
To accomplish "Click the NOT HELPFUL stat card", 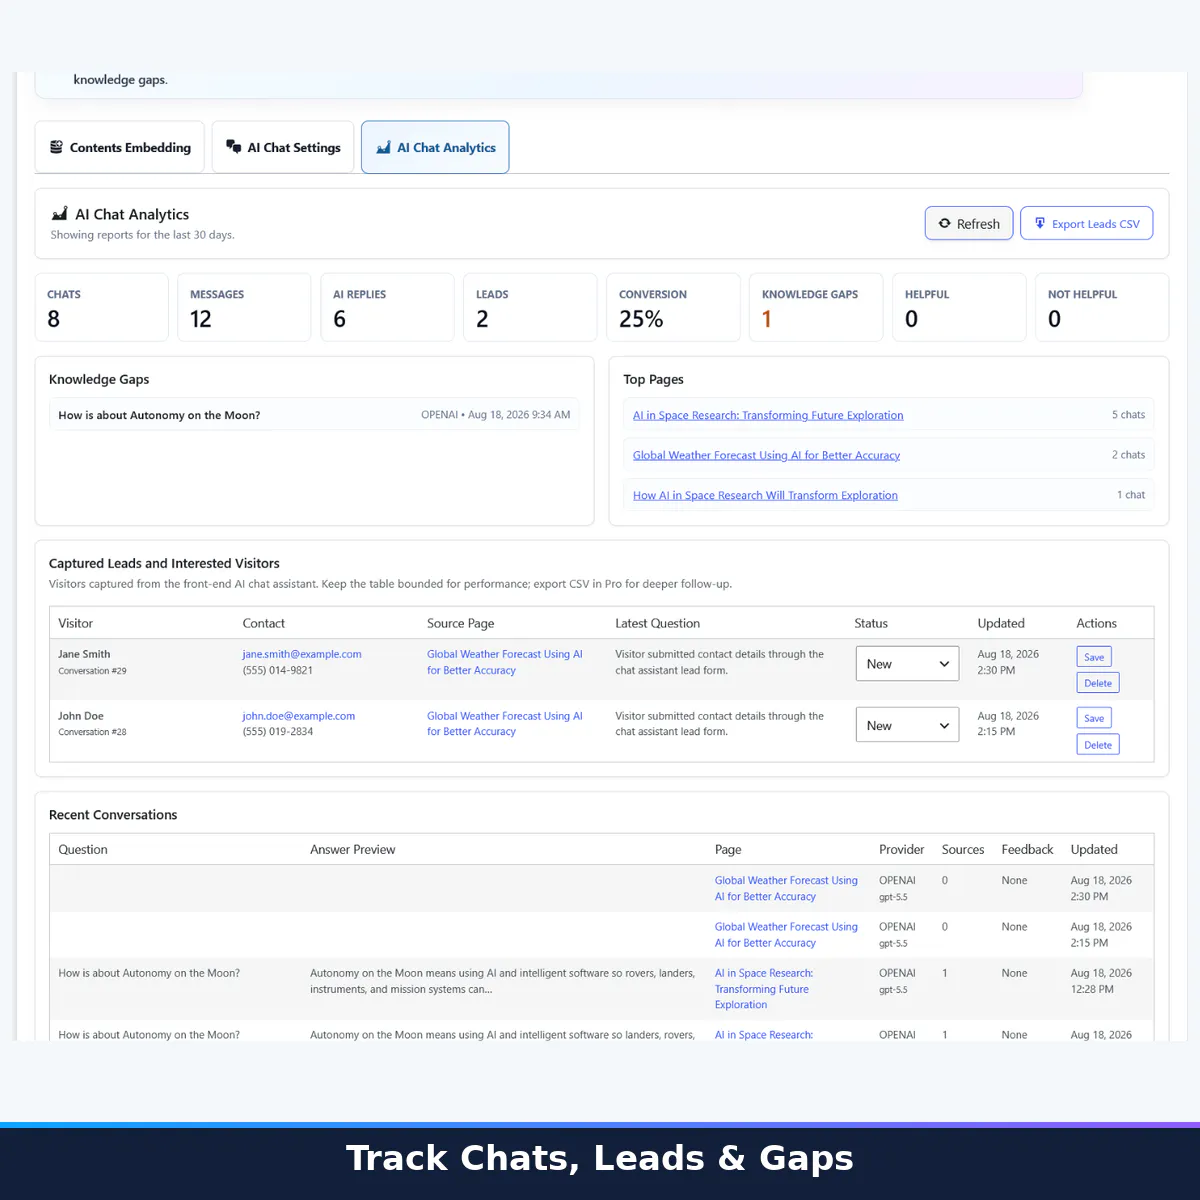I will [x=1102, y=307].
